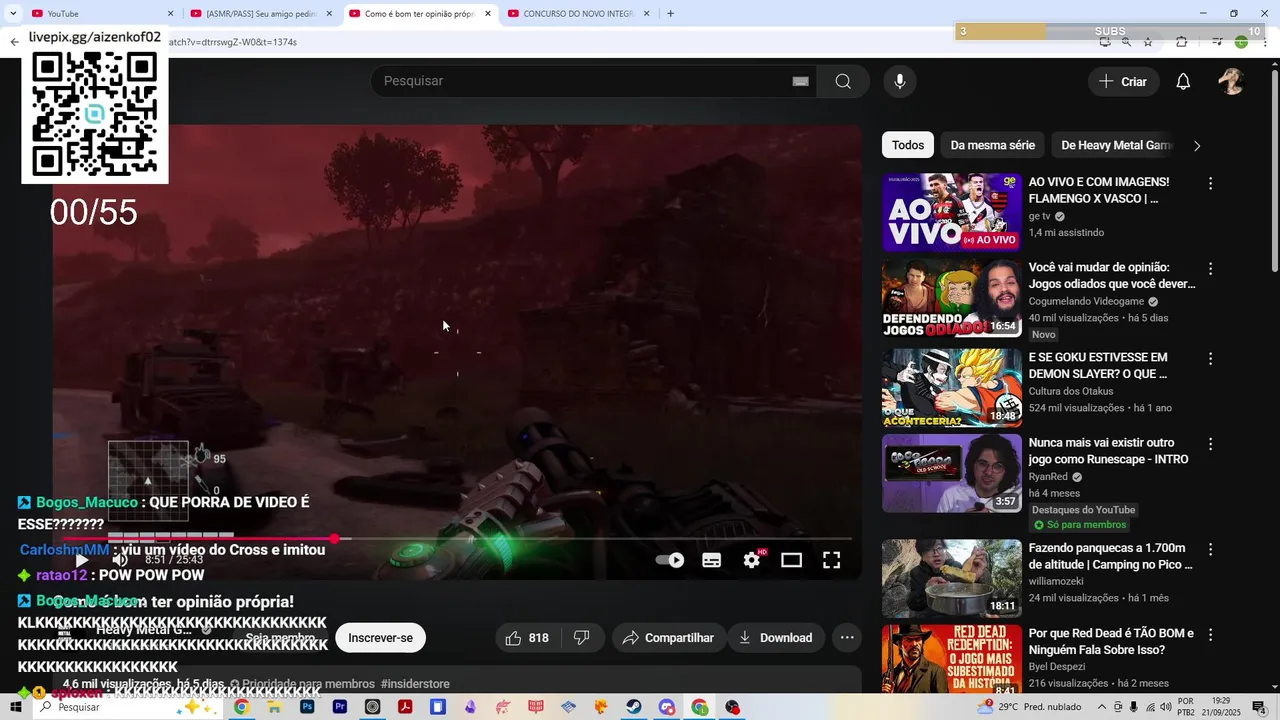
Task: Open the Chrome media controls icon
Action: [1217, 42]
